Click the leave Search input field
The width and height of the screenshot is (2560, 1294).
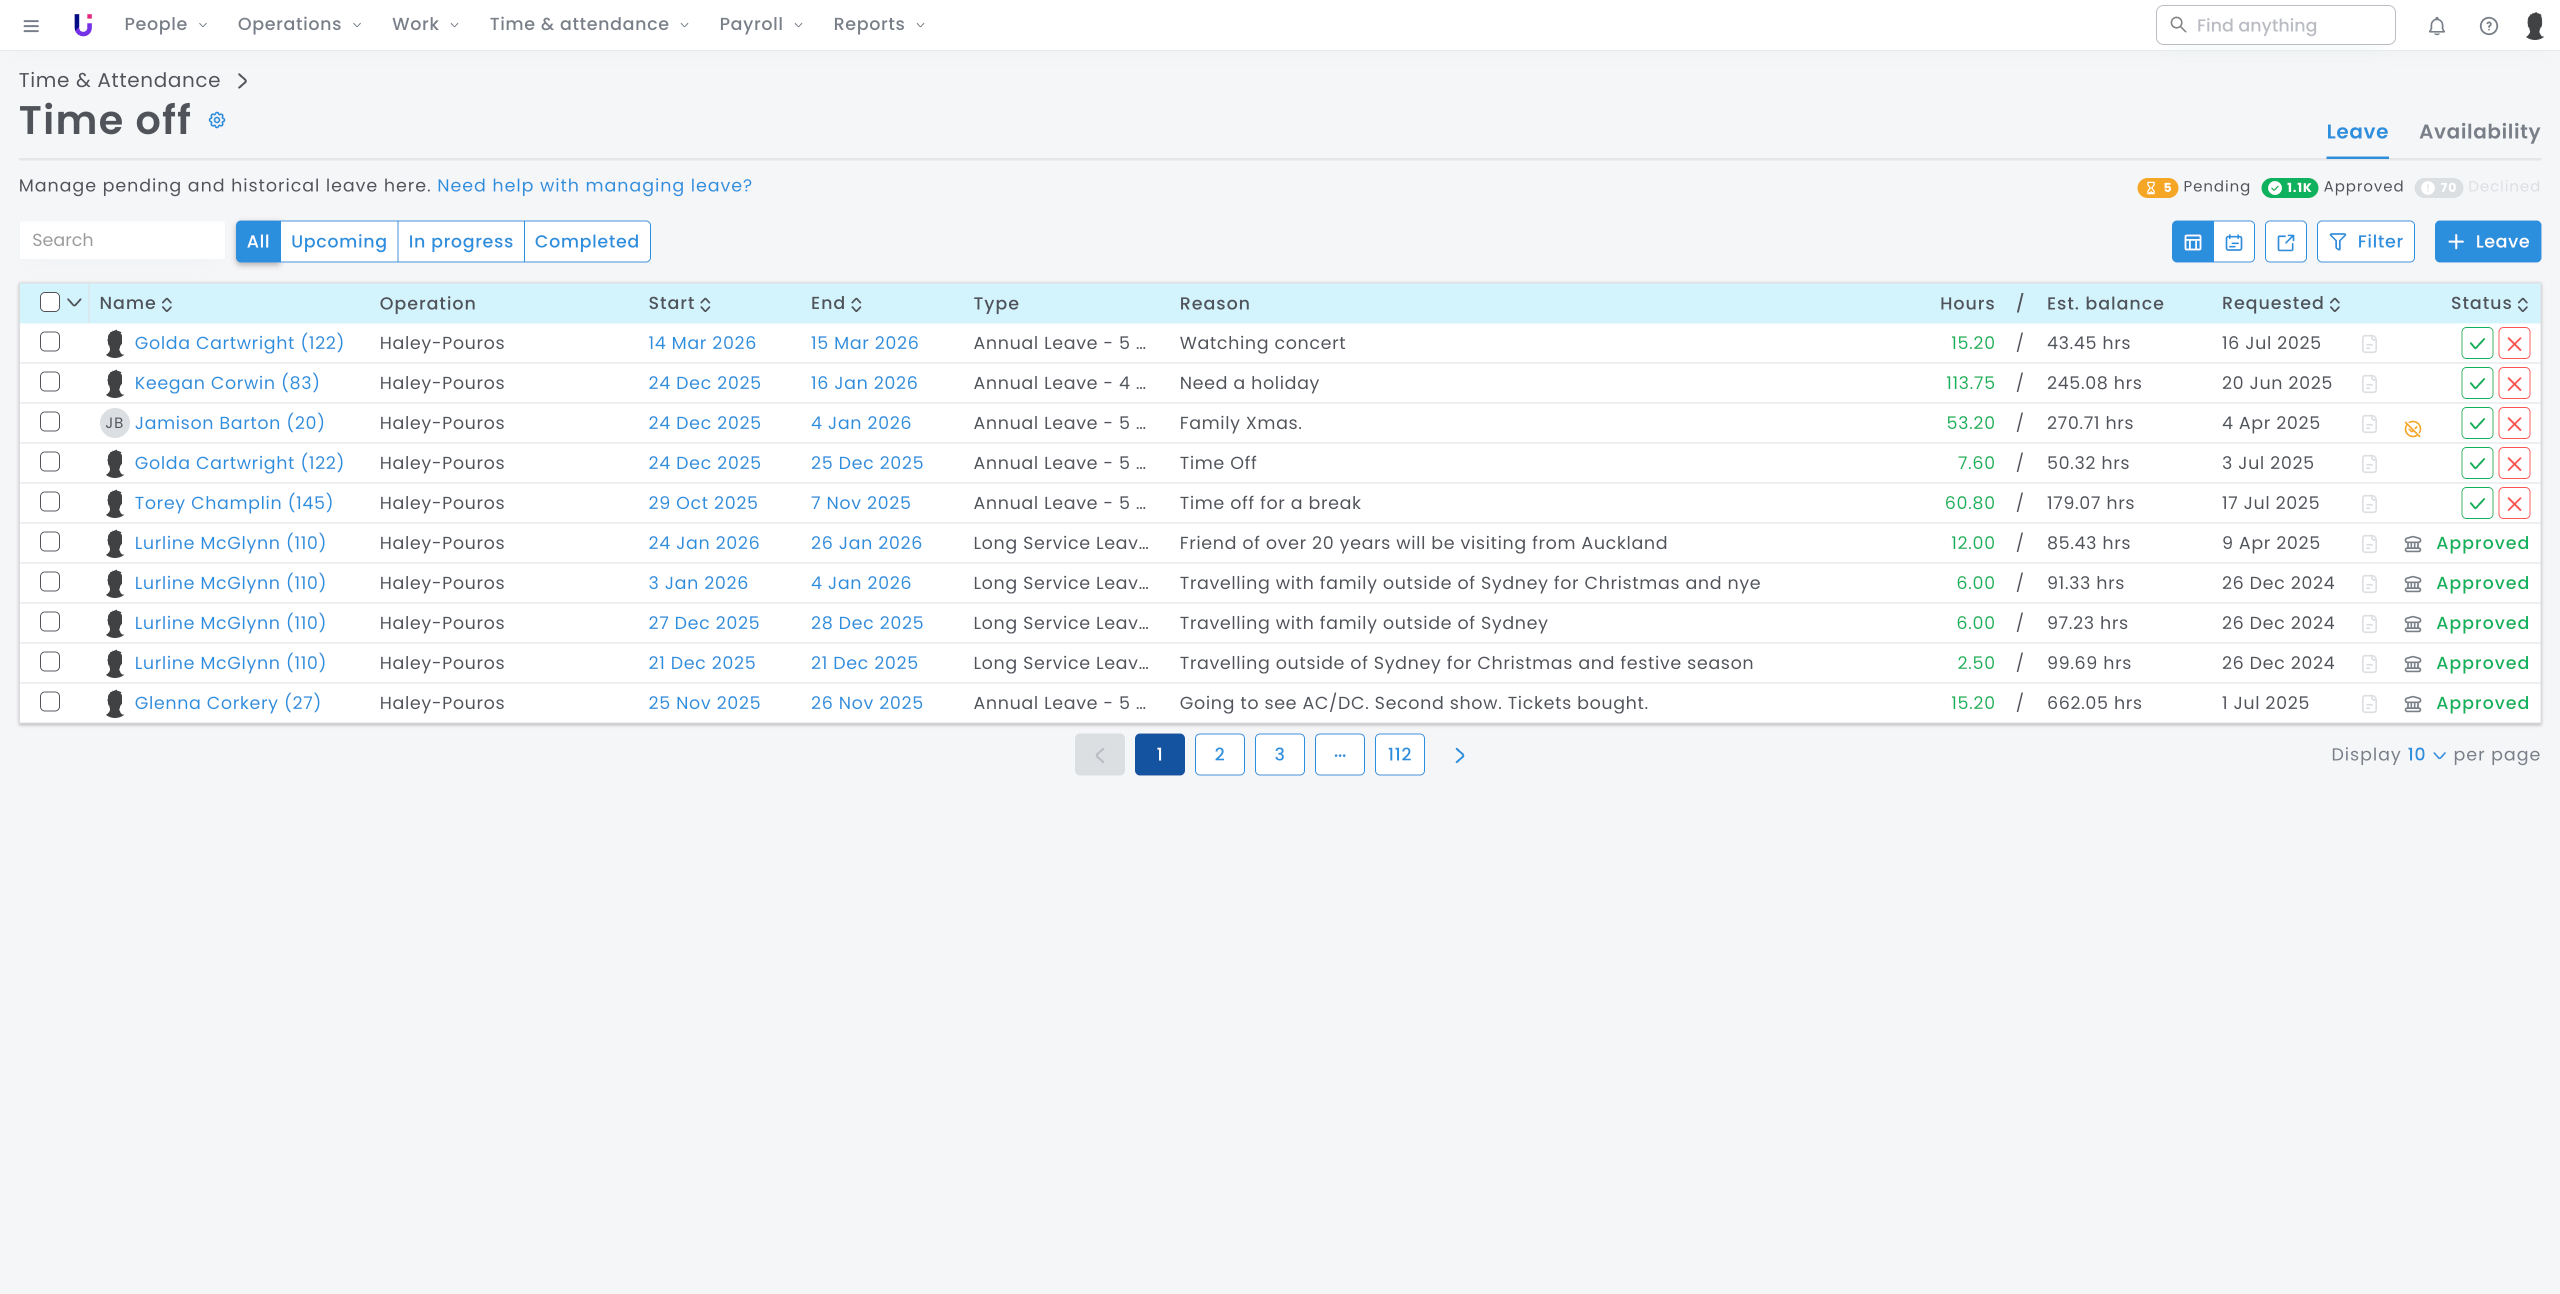pos(122,240)
